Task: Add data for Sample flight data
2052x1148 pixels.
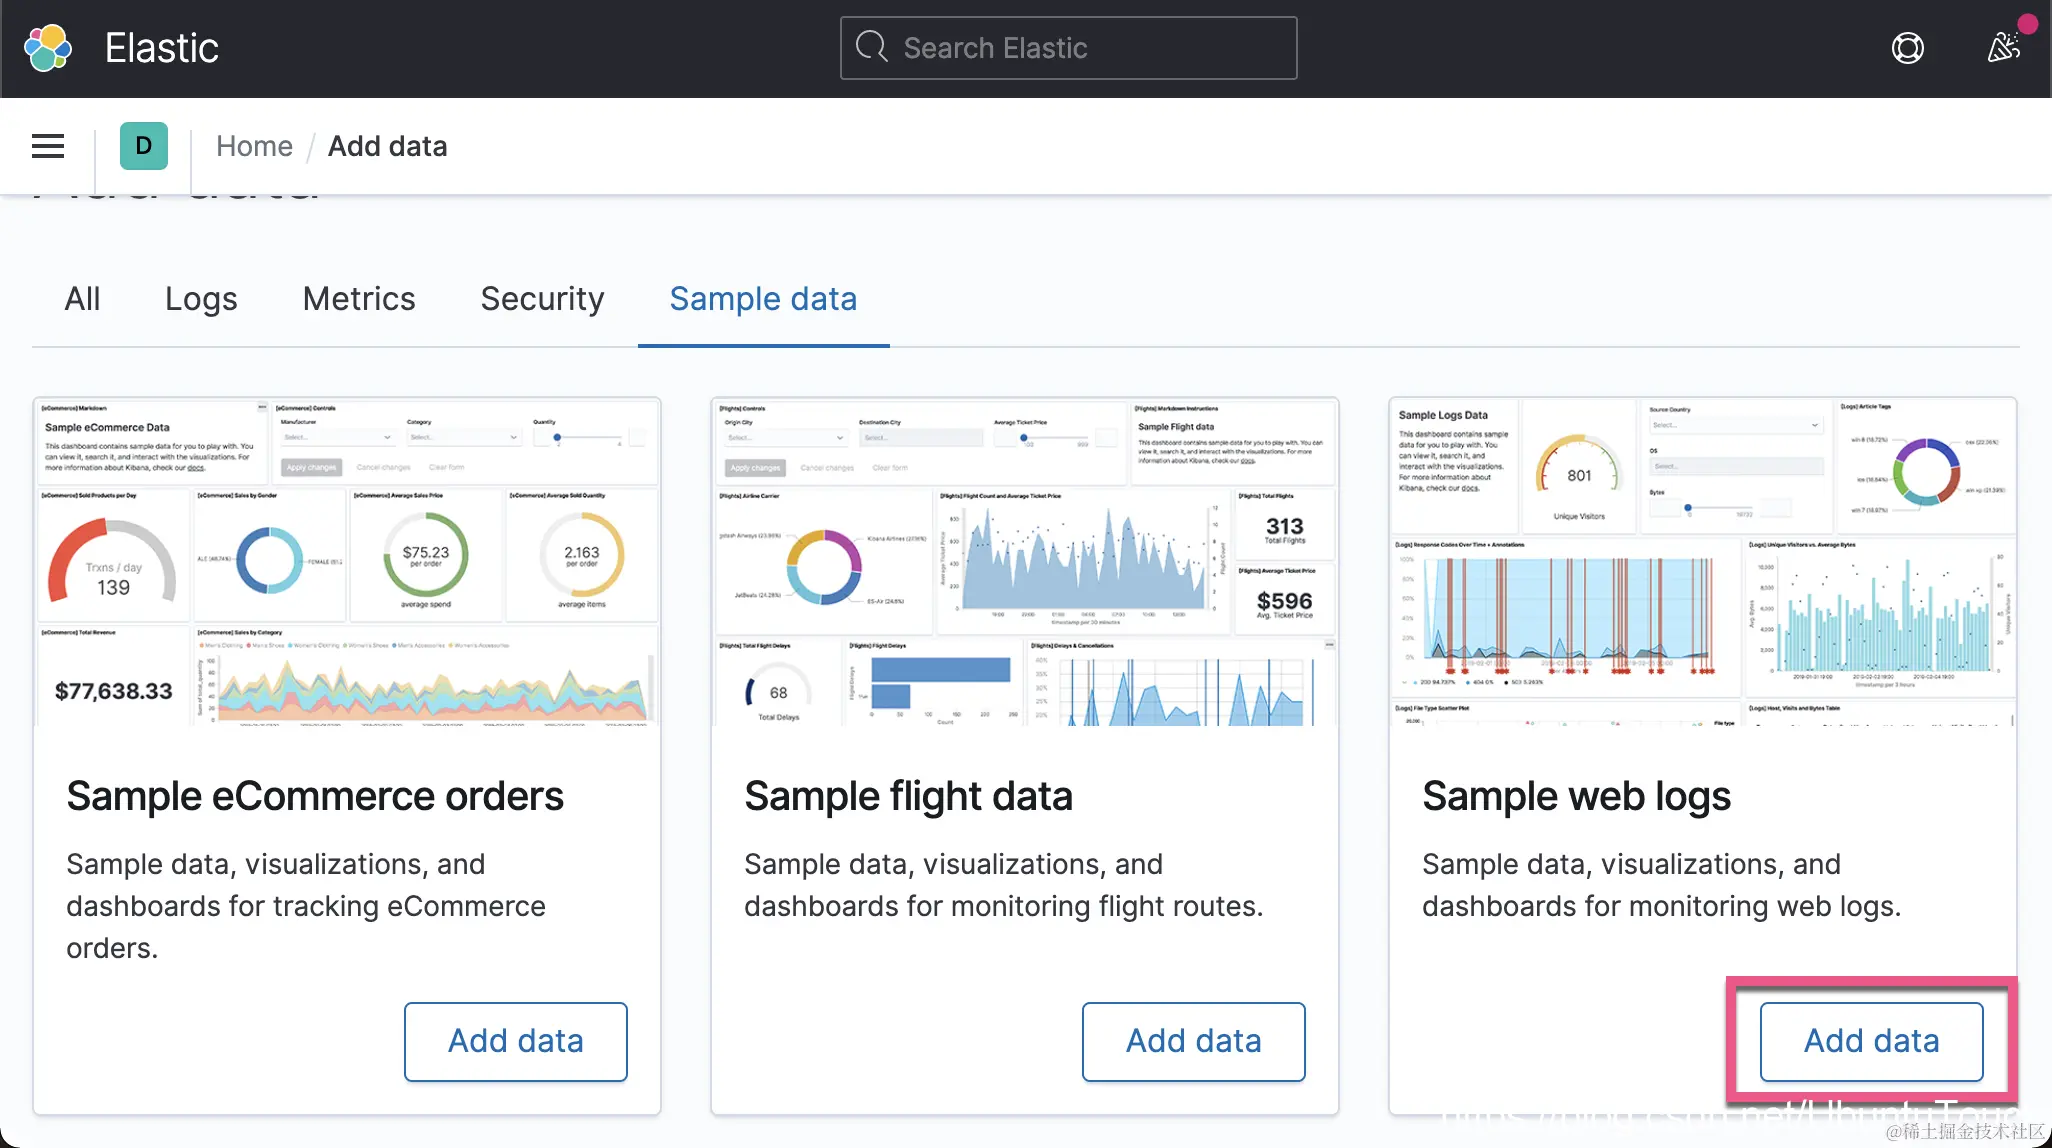Action: 1193,1041
